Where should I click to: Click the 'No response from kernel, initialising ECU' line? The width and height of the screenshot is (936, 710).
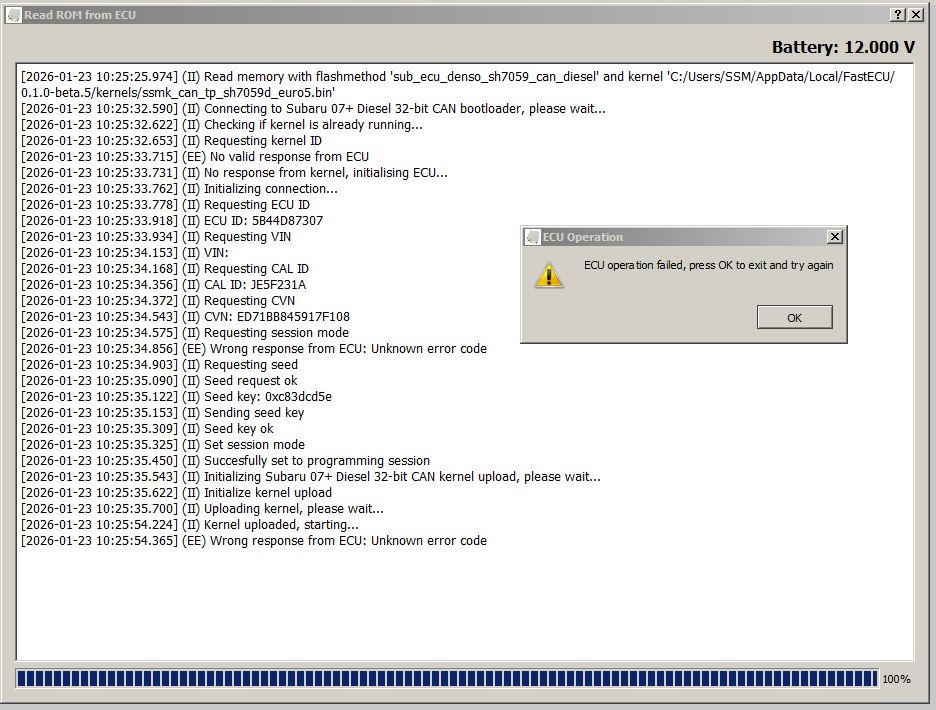[235, 172]
